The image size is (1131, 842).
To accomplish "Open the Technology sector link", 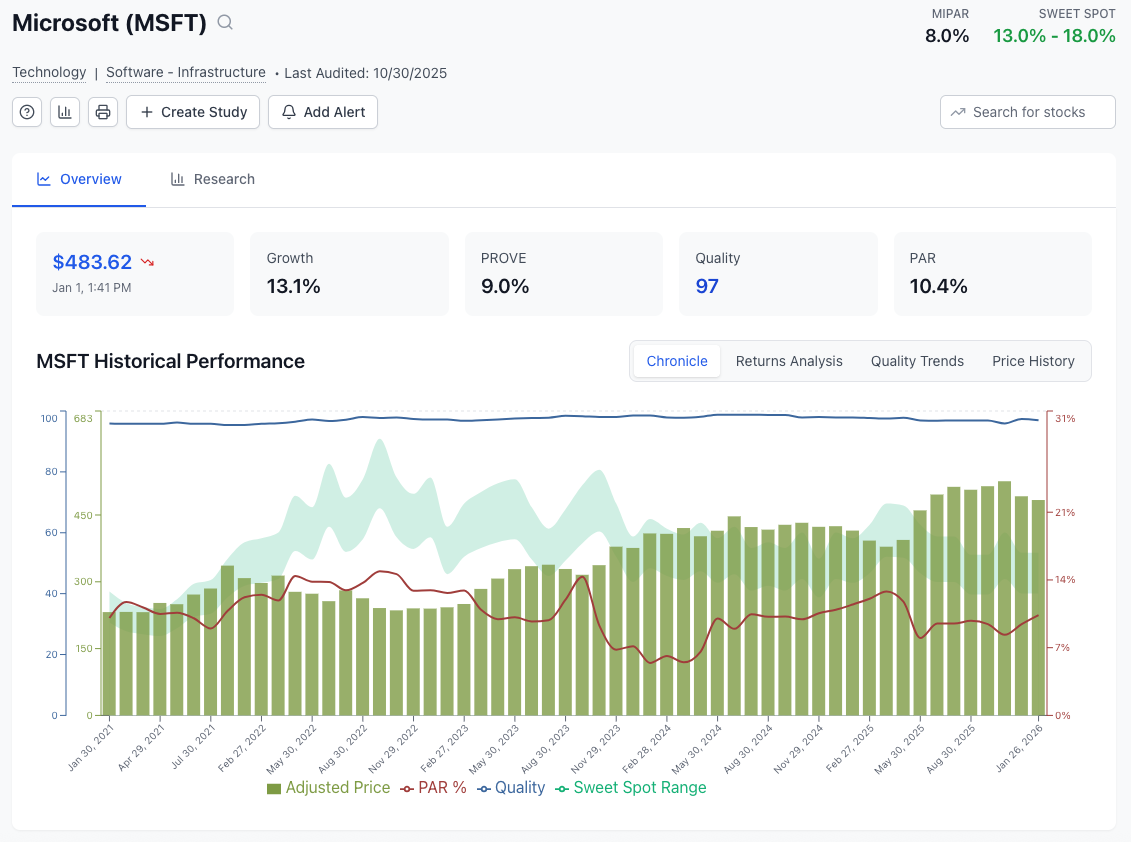I will [x=49, y=72].
